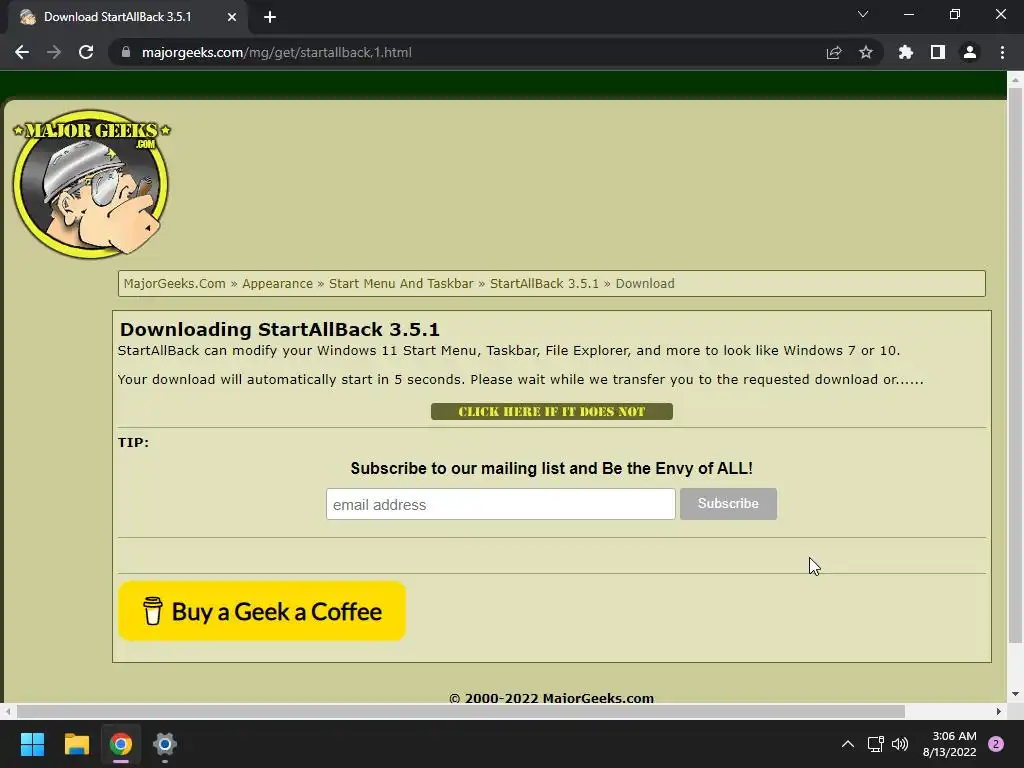Click the MajorGeeks logo image
Screen dimensions: 1024x768
tap(91, 184)
